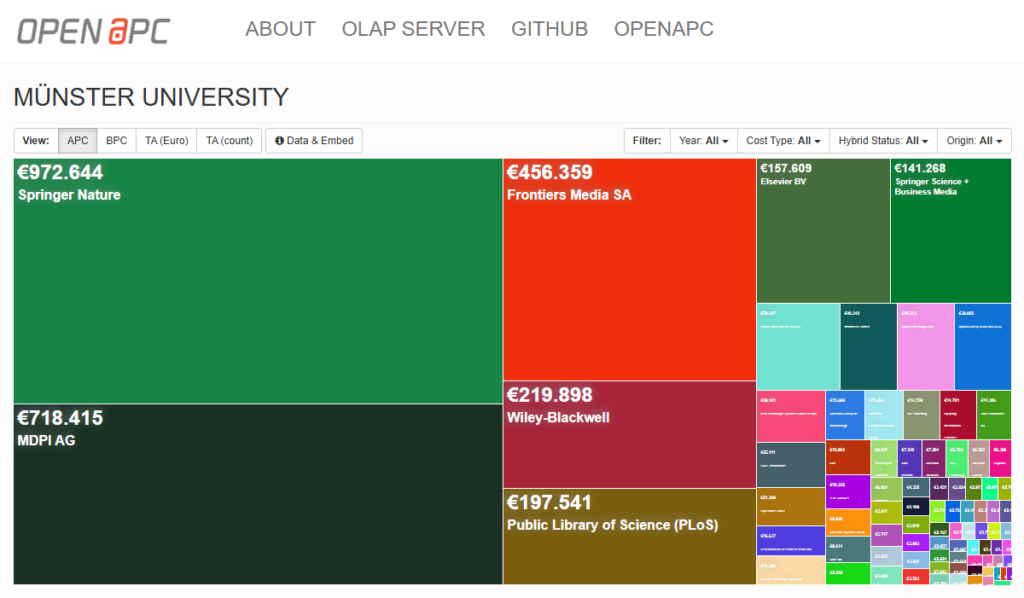Viewport: 1024px width, 598px height.
Task: Select the TA (Euro) view
Action: (167, 140)
